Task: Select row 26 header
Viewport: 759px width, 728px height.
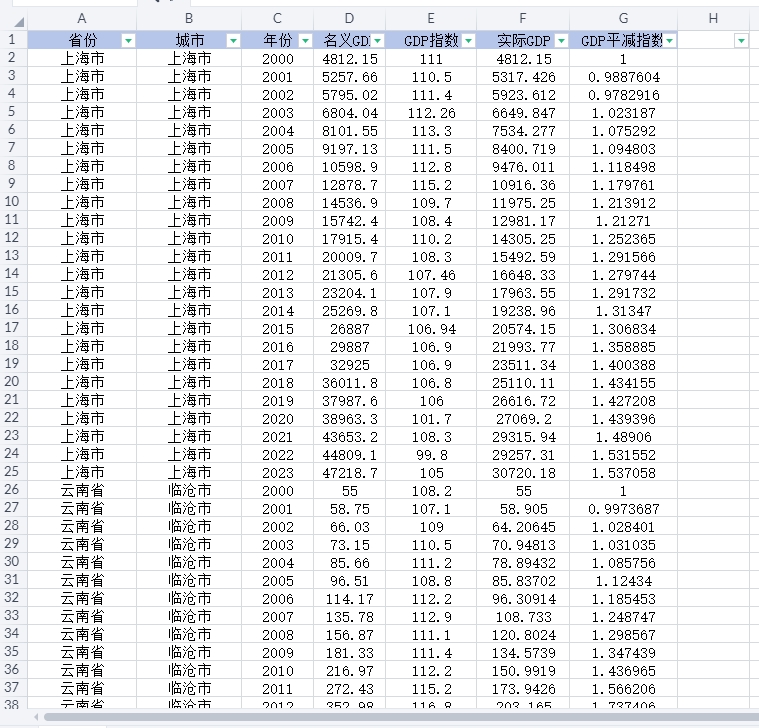Action: point(12,490)
